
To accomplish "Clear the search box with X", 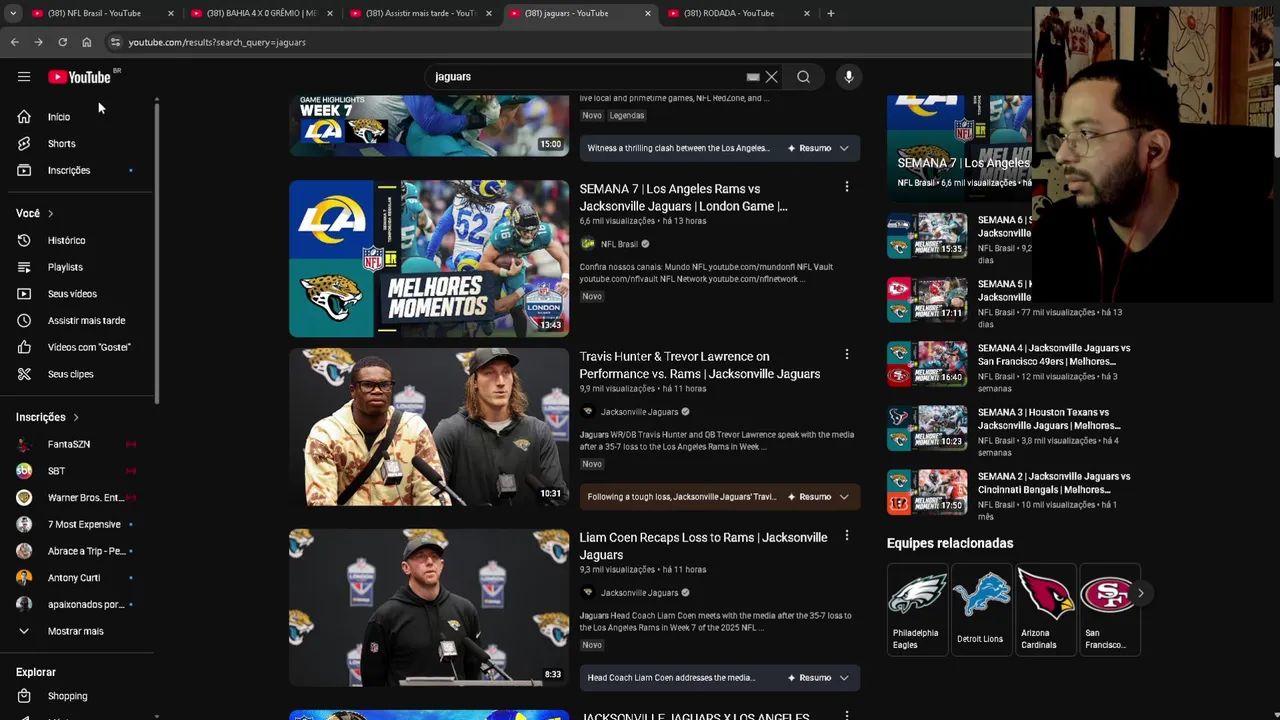I will click(x=771, y=77).
